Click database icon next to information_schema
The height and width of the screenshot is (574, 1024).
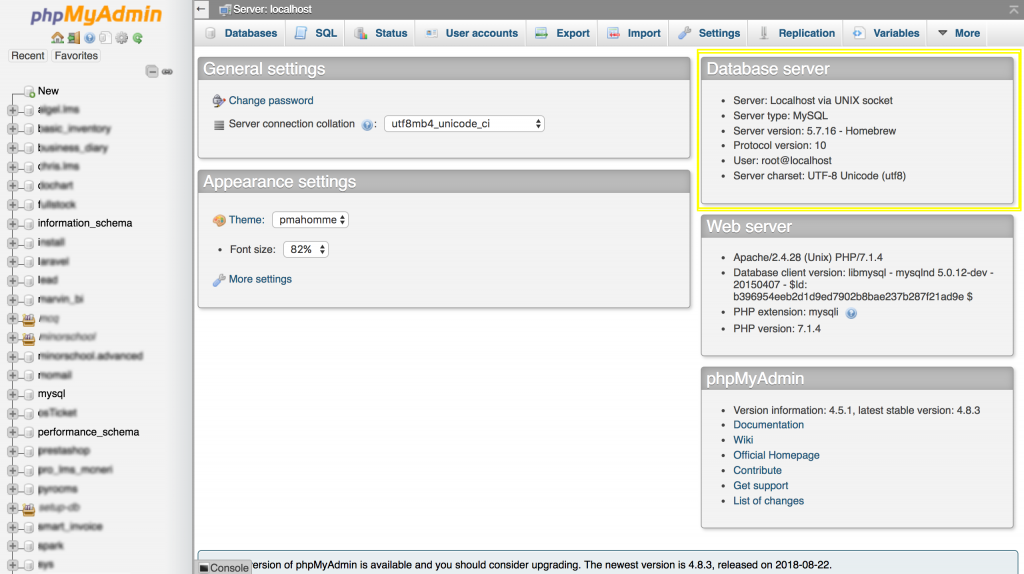[29, 223]
